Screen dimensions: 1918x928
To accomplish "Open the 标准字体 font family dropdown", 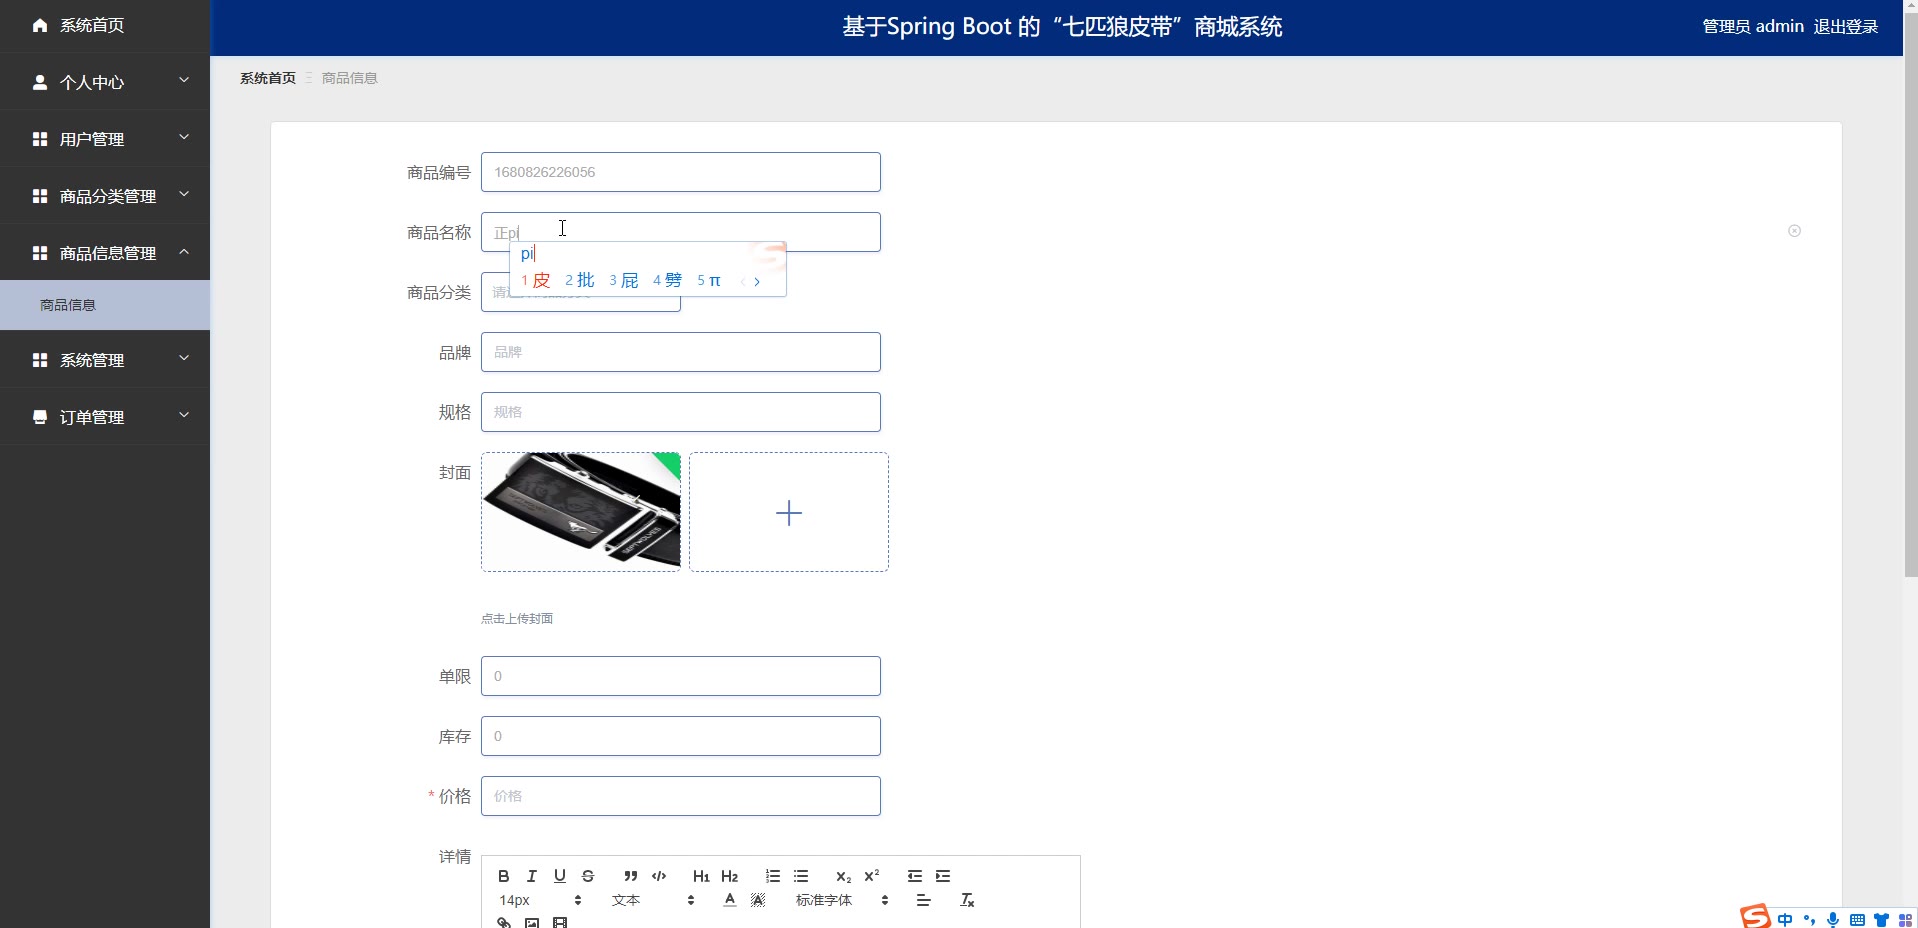I will pyautogui.click(x=842, y=900).
